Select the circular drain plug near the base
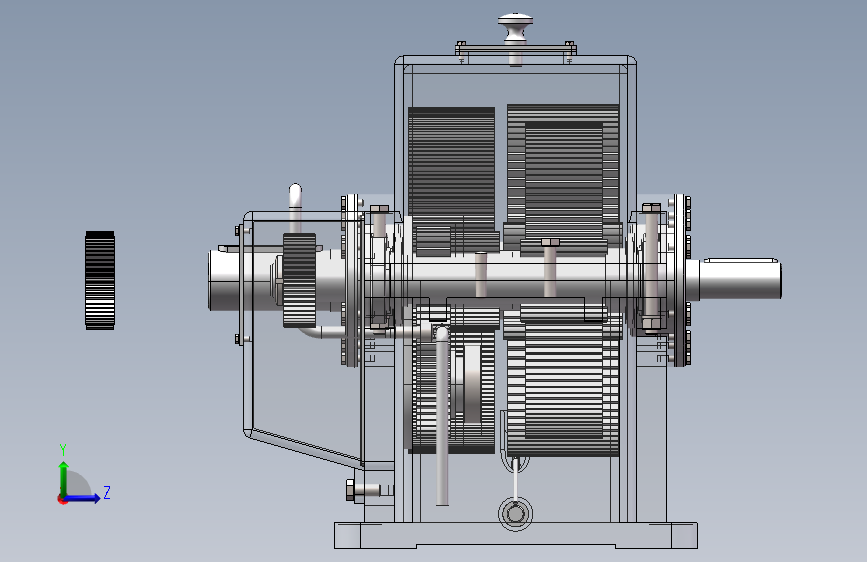This screenshot has height=562, width=867. pyautogui.click(x=515, y=514)
